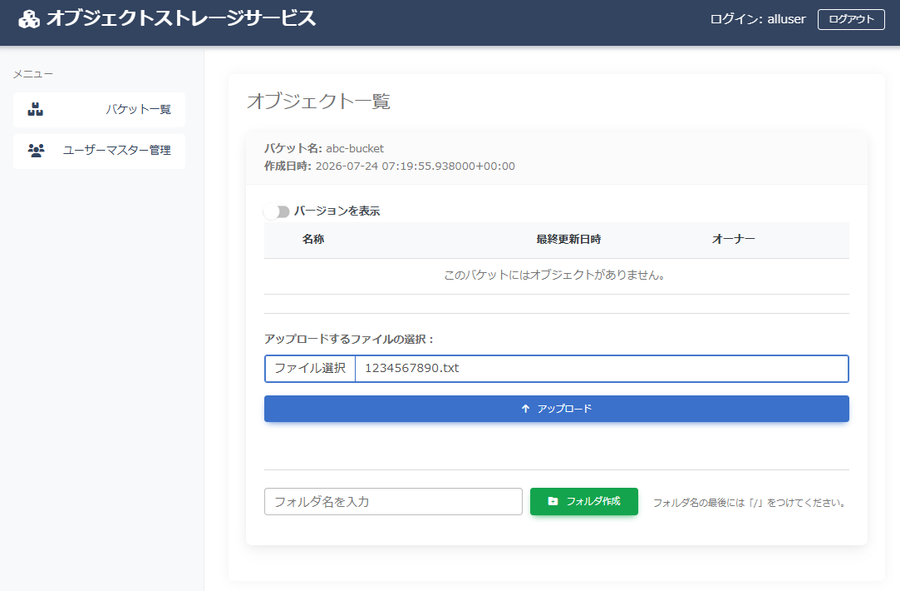Click the 名称 column header
Screen dimensions: 900x591
tap(313, 239)
